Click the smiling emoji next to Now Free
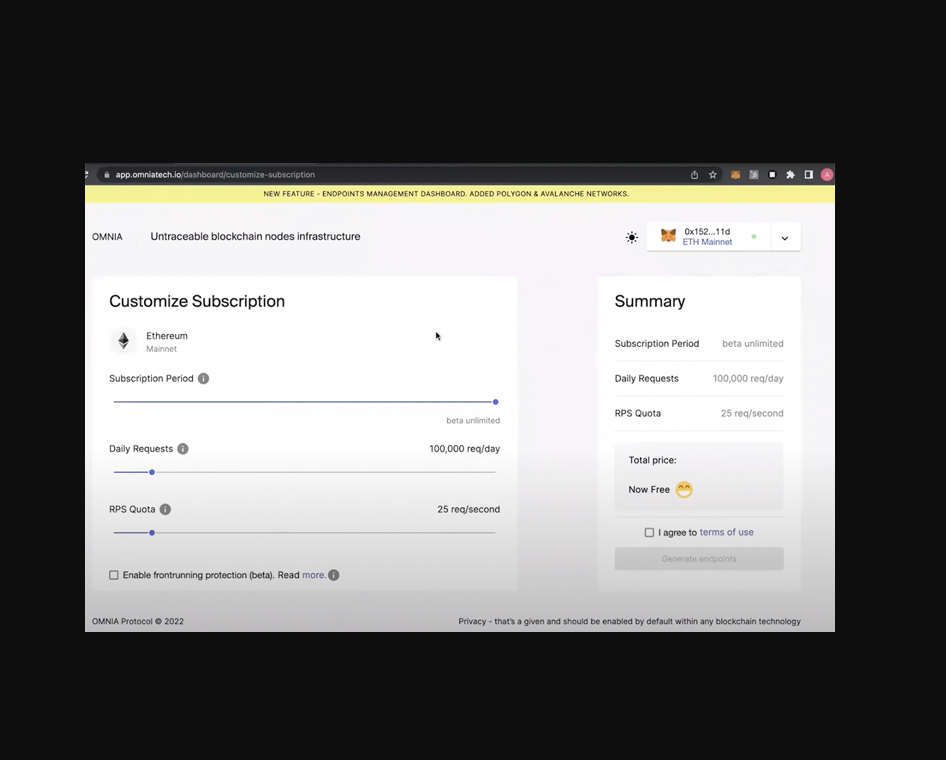The width and height of the screenshot is (946, 760). pos(684,490)
